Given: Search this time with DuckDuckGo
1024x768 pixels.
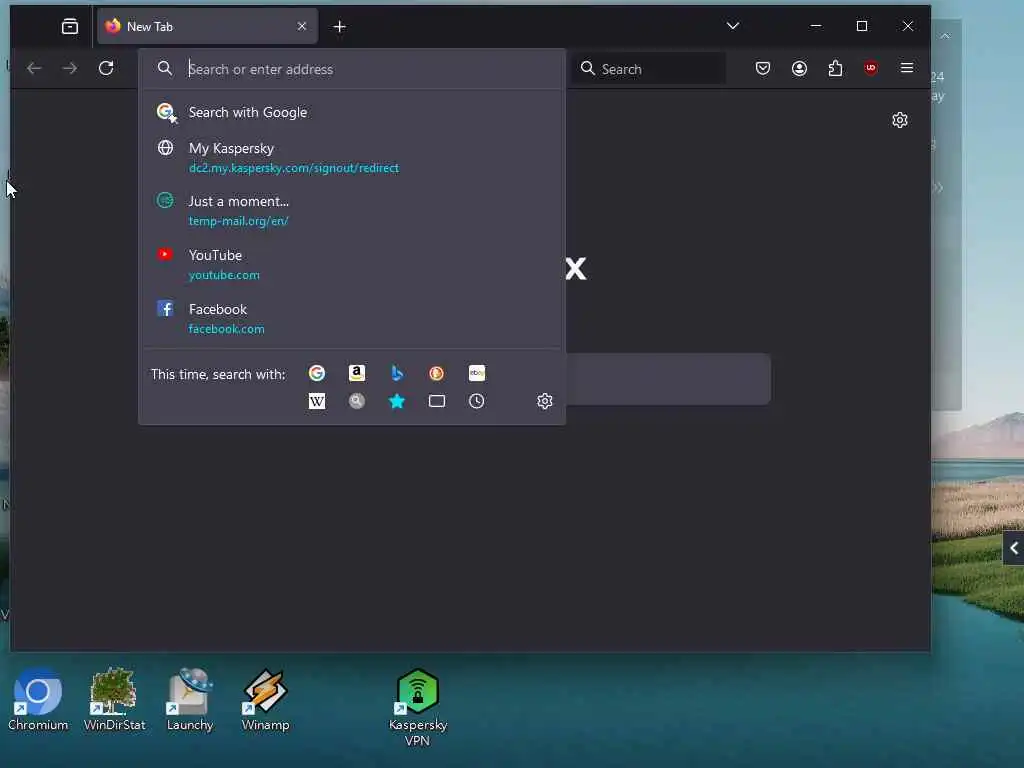Looking at the screenshot, I should (436, 373).
